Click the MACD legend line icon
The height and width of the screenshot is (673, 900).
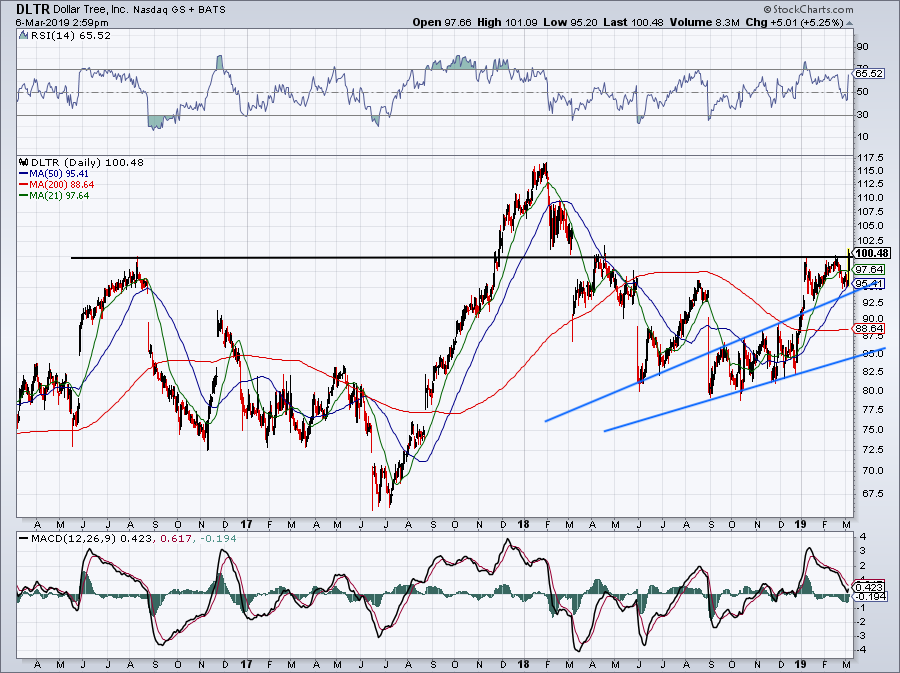(x=23, y=539)
